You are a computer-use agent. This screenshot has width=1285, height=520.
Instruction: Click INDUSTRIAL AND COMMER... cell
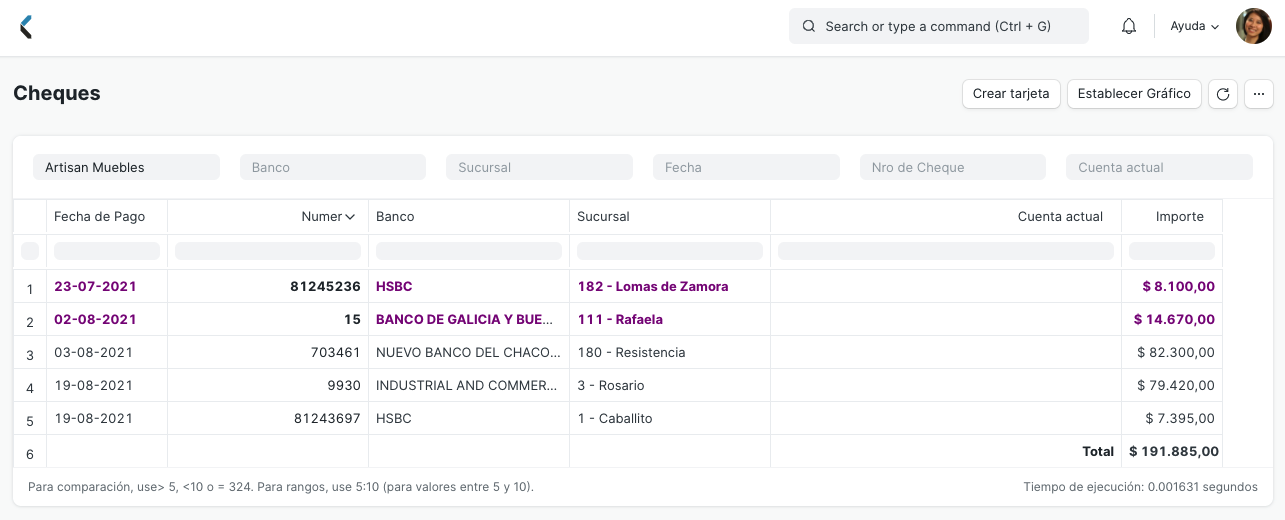coord(469,386)
